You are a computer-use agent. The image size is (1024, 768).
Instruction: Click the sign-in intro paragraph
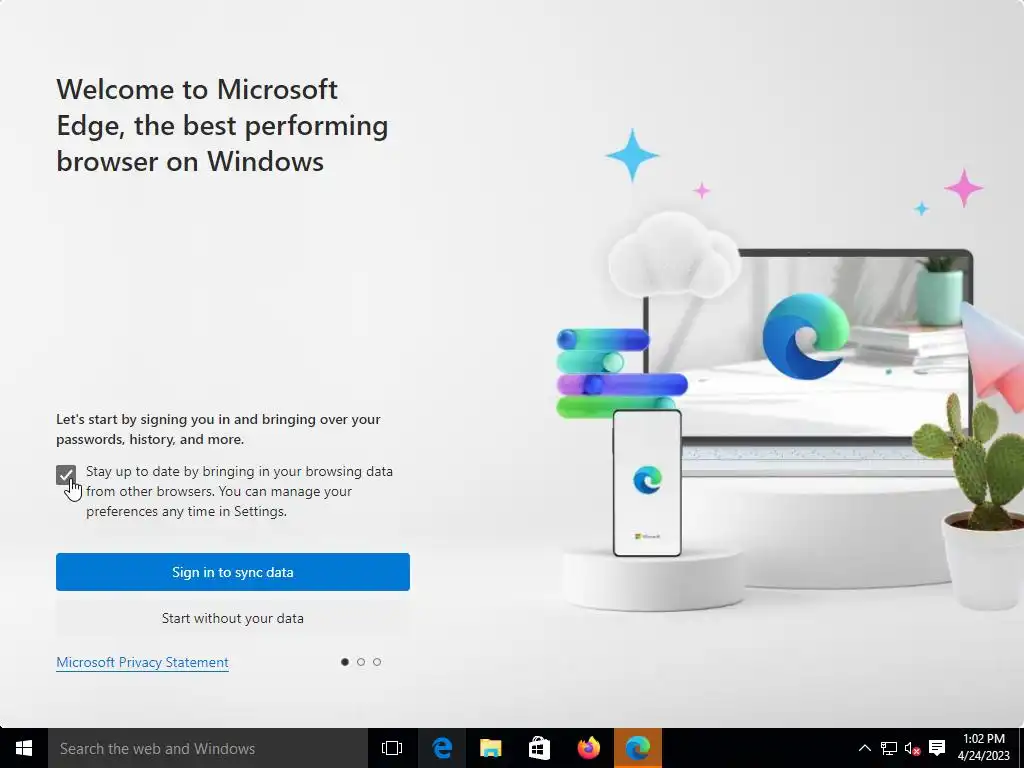tap(218, 429)
